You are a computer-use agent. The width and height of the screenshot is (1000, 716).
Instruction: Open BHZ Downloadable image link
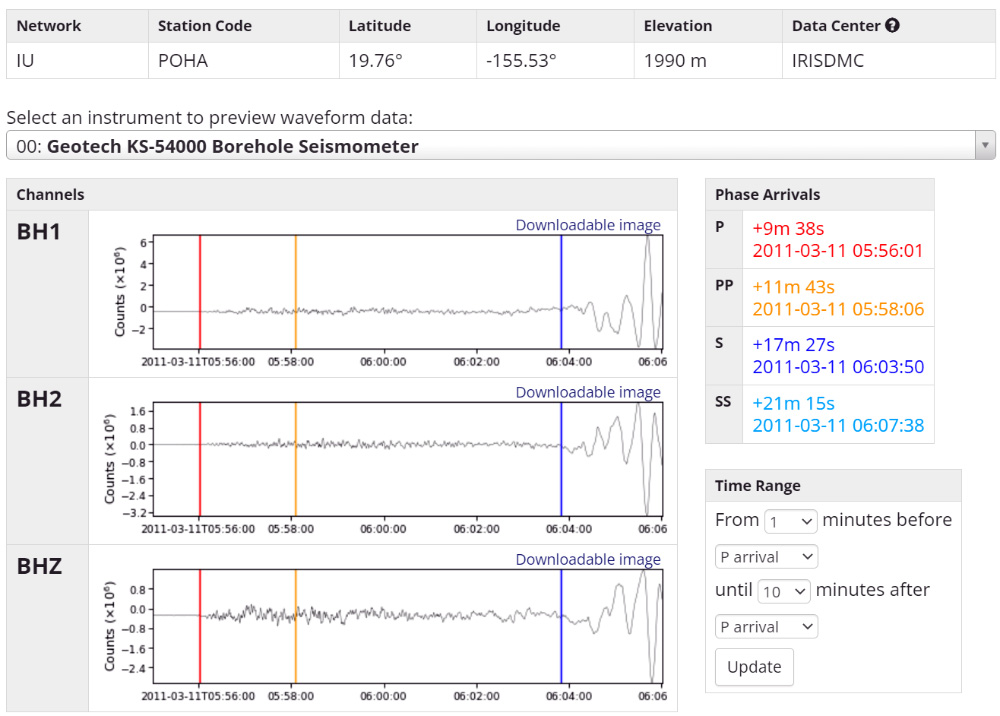(588, 559)
